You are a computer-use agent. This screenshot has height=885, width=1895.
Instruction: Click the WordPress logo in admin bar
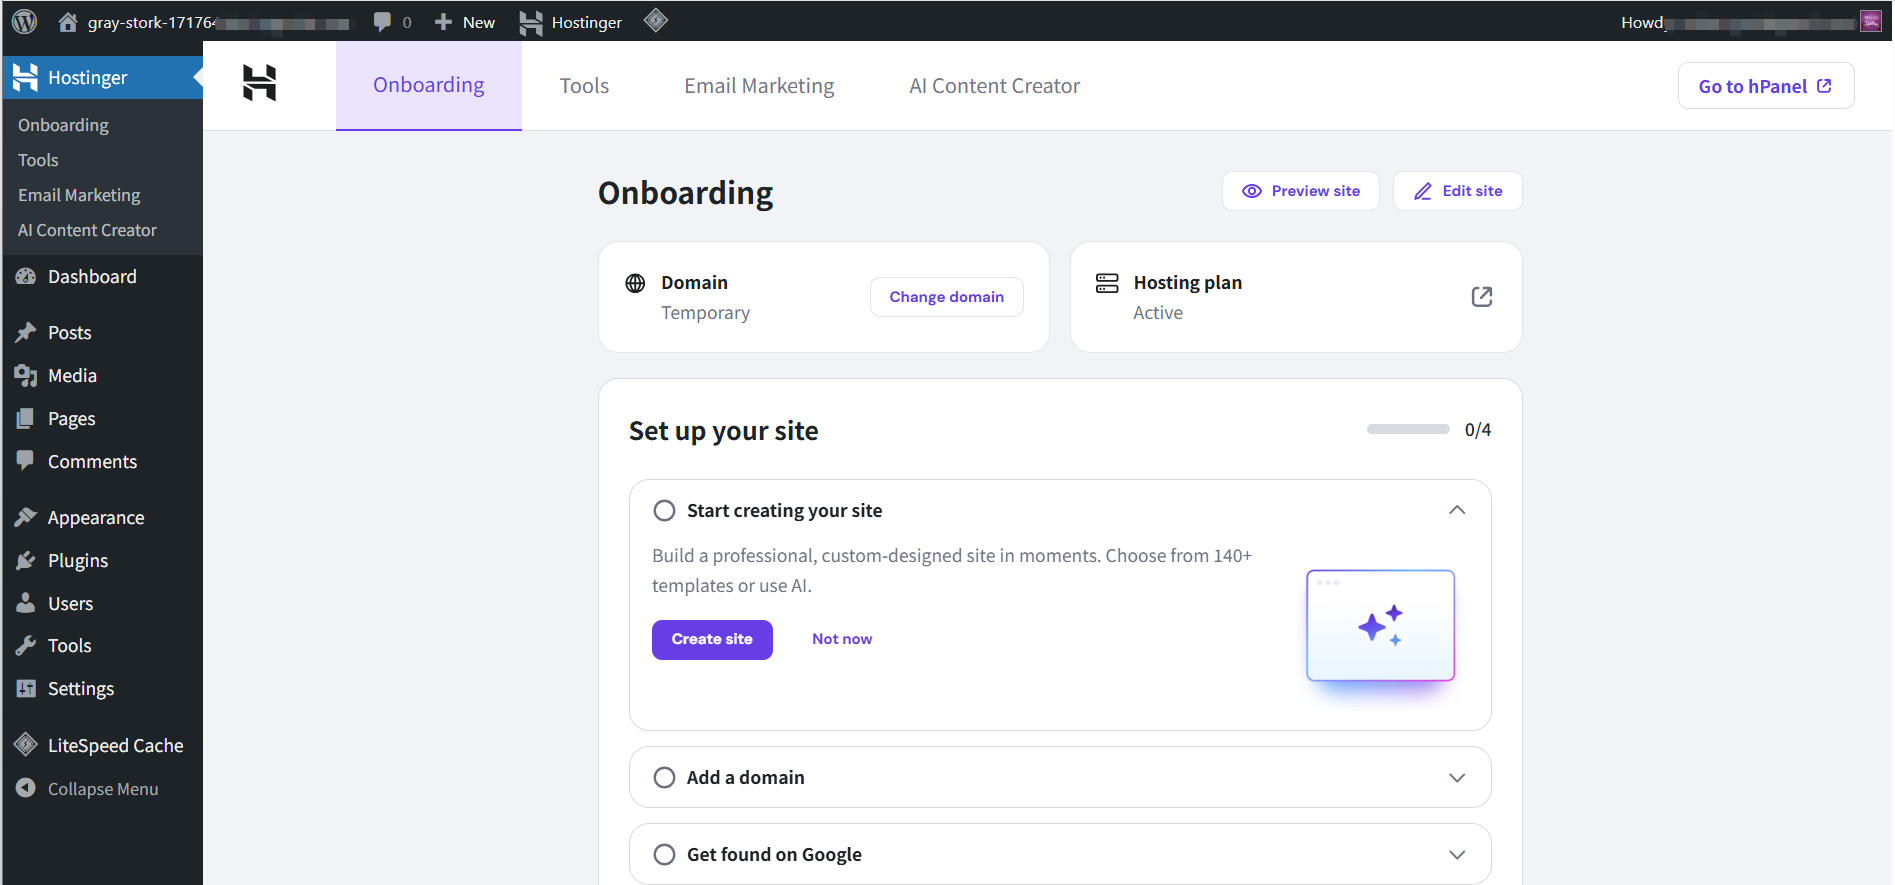(x=25, y=21)
